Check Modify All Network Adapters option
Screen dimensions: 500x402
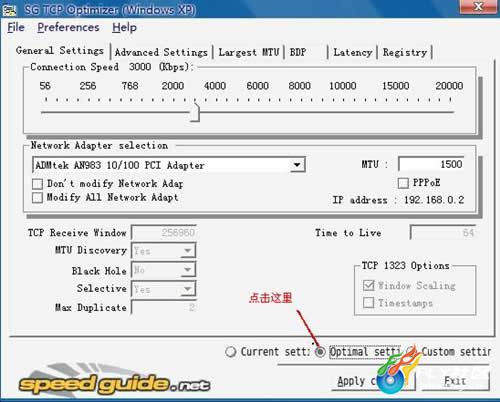pos(37,197)
